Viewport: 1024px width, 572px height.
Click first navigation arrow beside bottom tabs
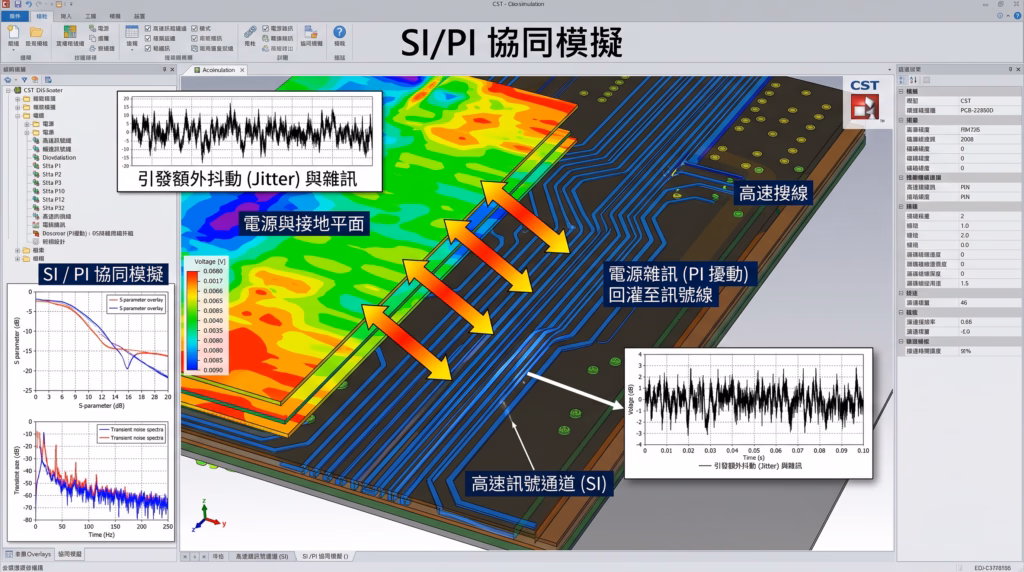[185, 556]
